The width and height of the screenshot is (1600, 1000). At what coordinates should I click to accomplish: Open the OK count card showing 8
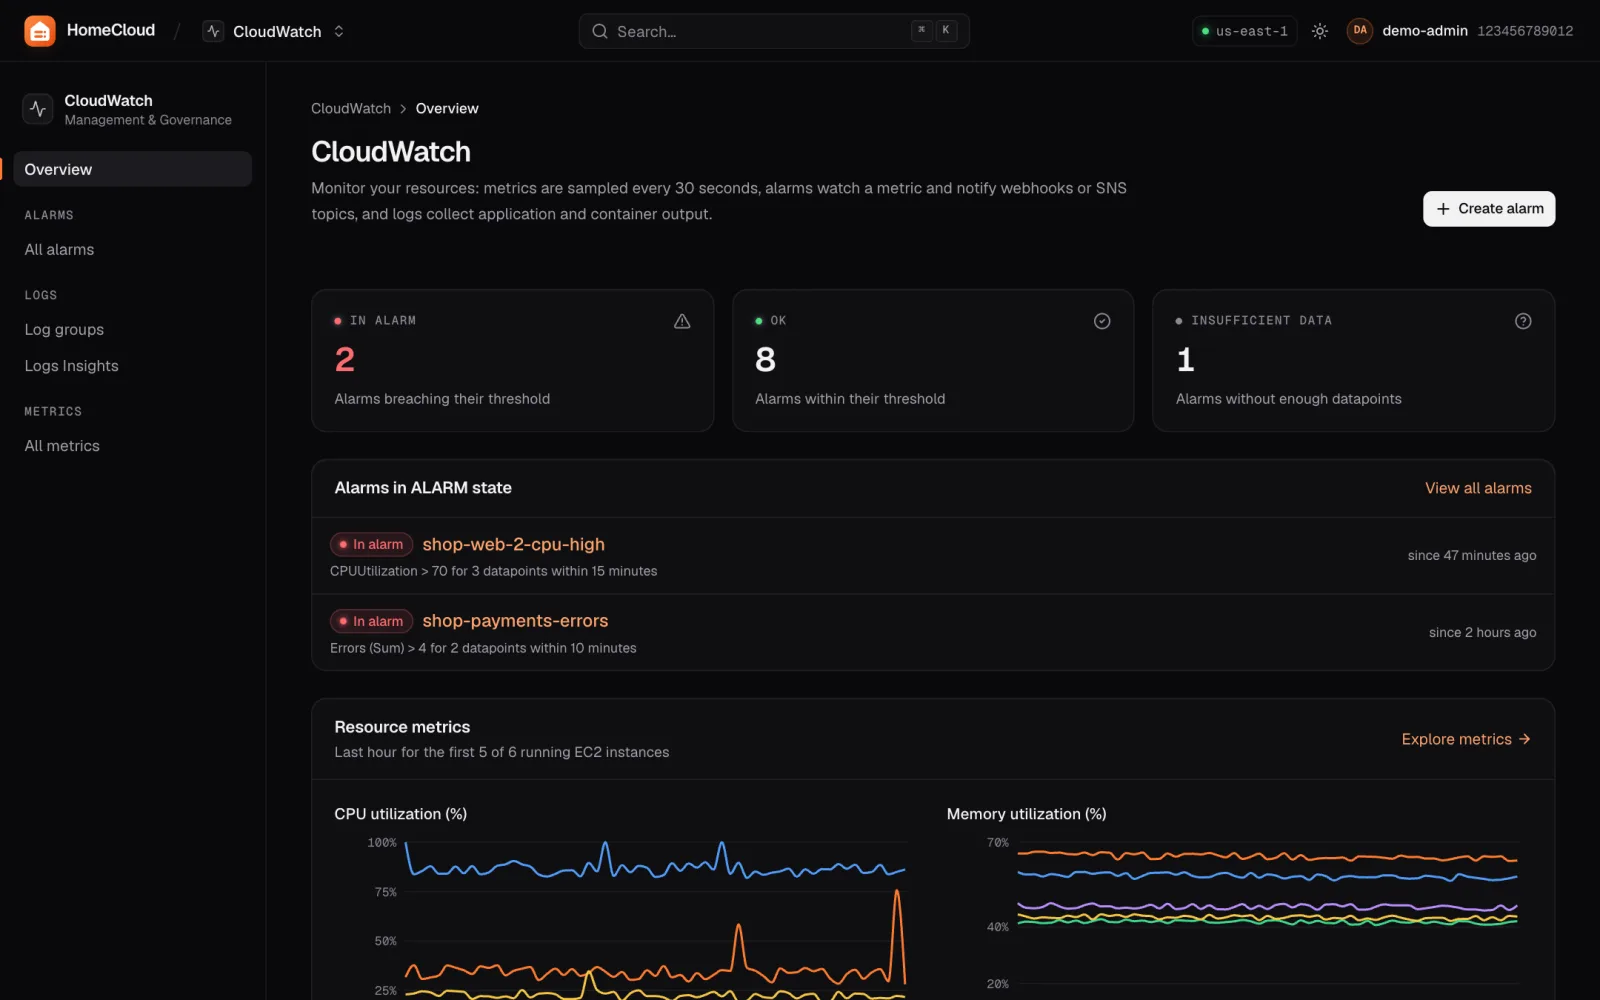[933, 361]
